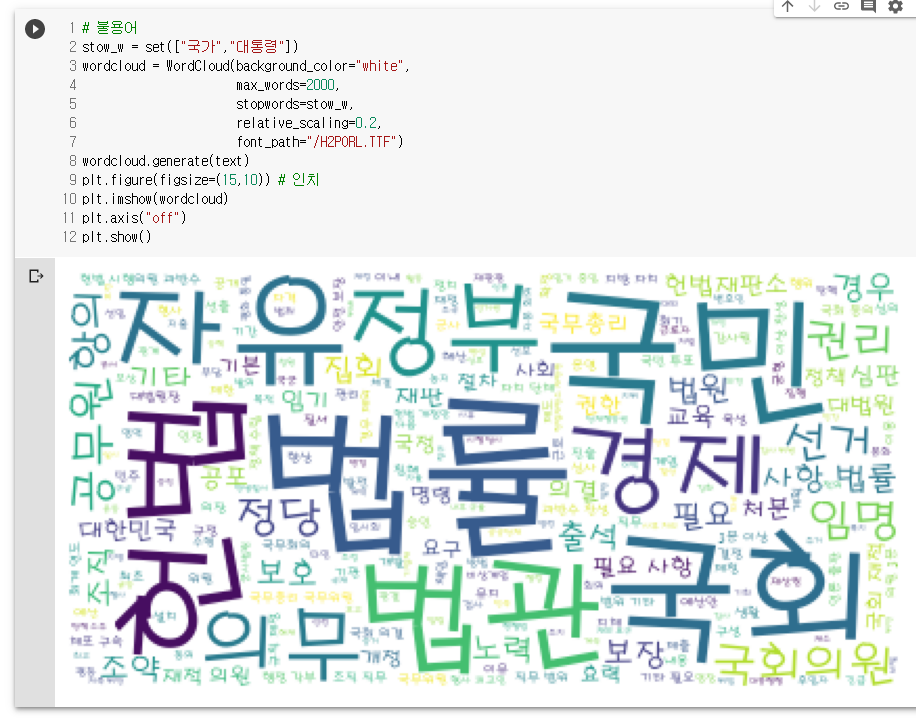Click the font_path '/H2PORL.TTF' string

coord(351,142)
